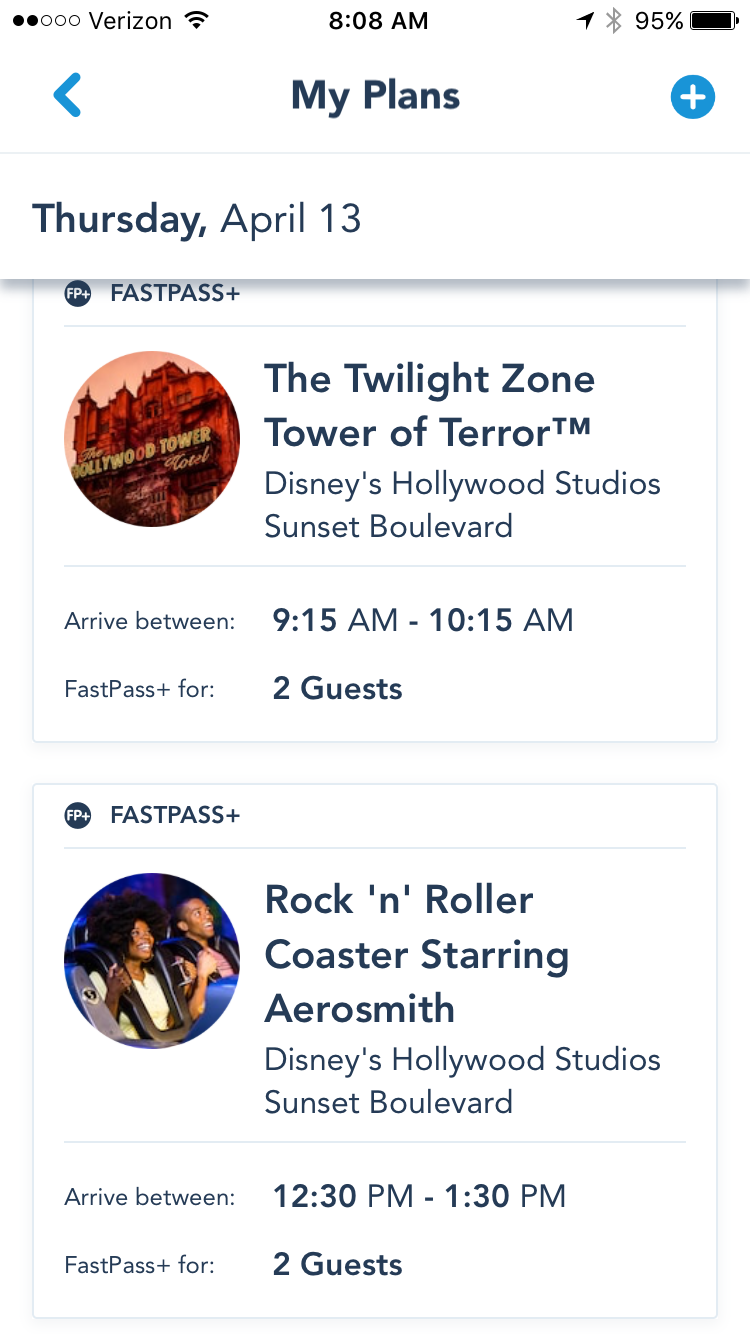Open Rock 'n' Roller Coaster Starring Aerosmith title
Viewport: 750px width, 1334px height.
416,954
